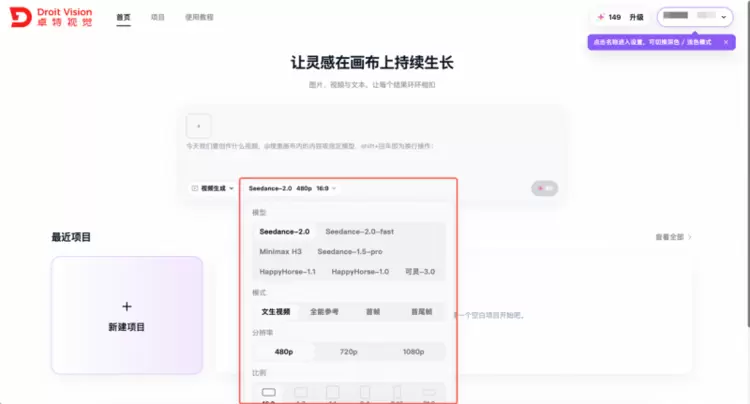Click the 新建项目 new project card
The image size is (750, 404).
(x=127, y=315)
